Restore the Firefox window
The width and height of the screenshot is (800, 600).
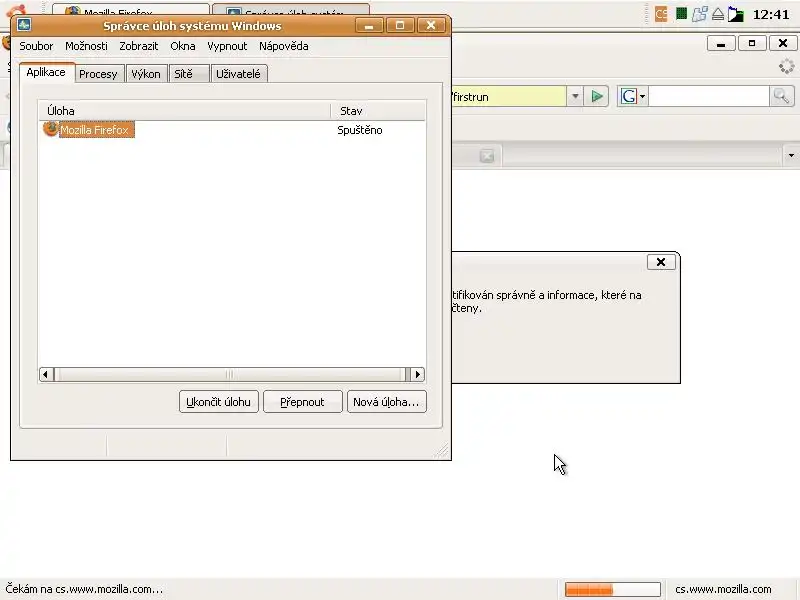coord(752,44)
